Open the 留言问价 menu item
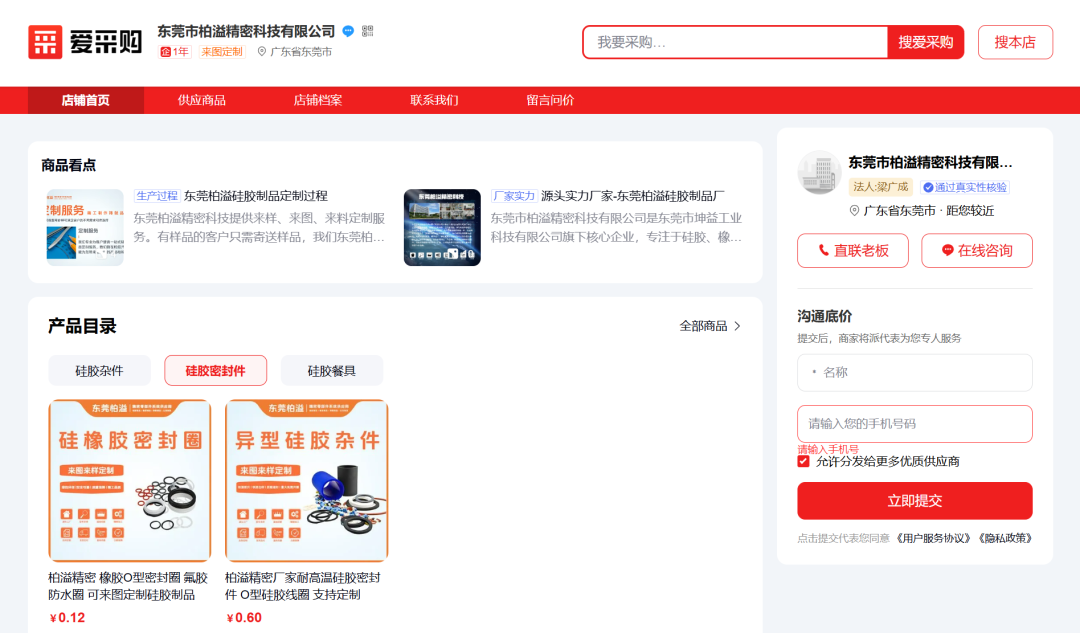 [x=550, y=101]
